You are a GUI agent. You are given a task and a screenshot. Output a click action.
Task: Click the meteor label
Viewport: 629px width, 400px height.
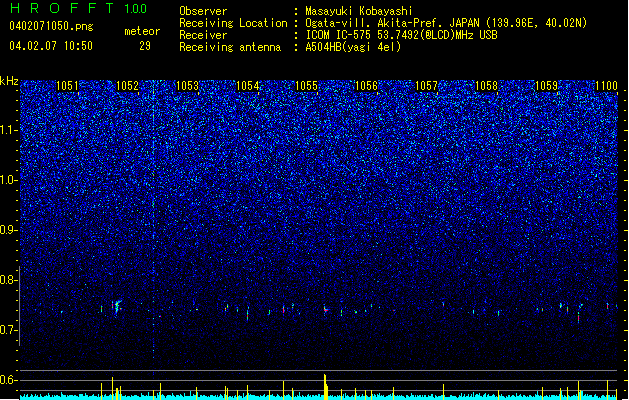(x=142, y=31)
